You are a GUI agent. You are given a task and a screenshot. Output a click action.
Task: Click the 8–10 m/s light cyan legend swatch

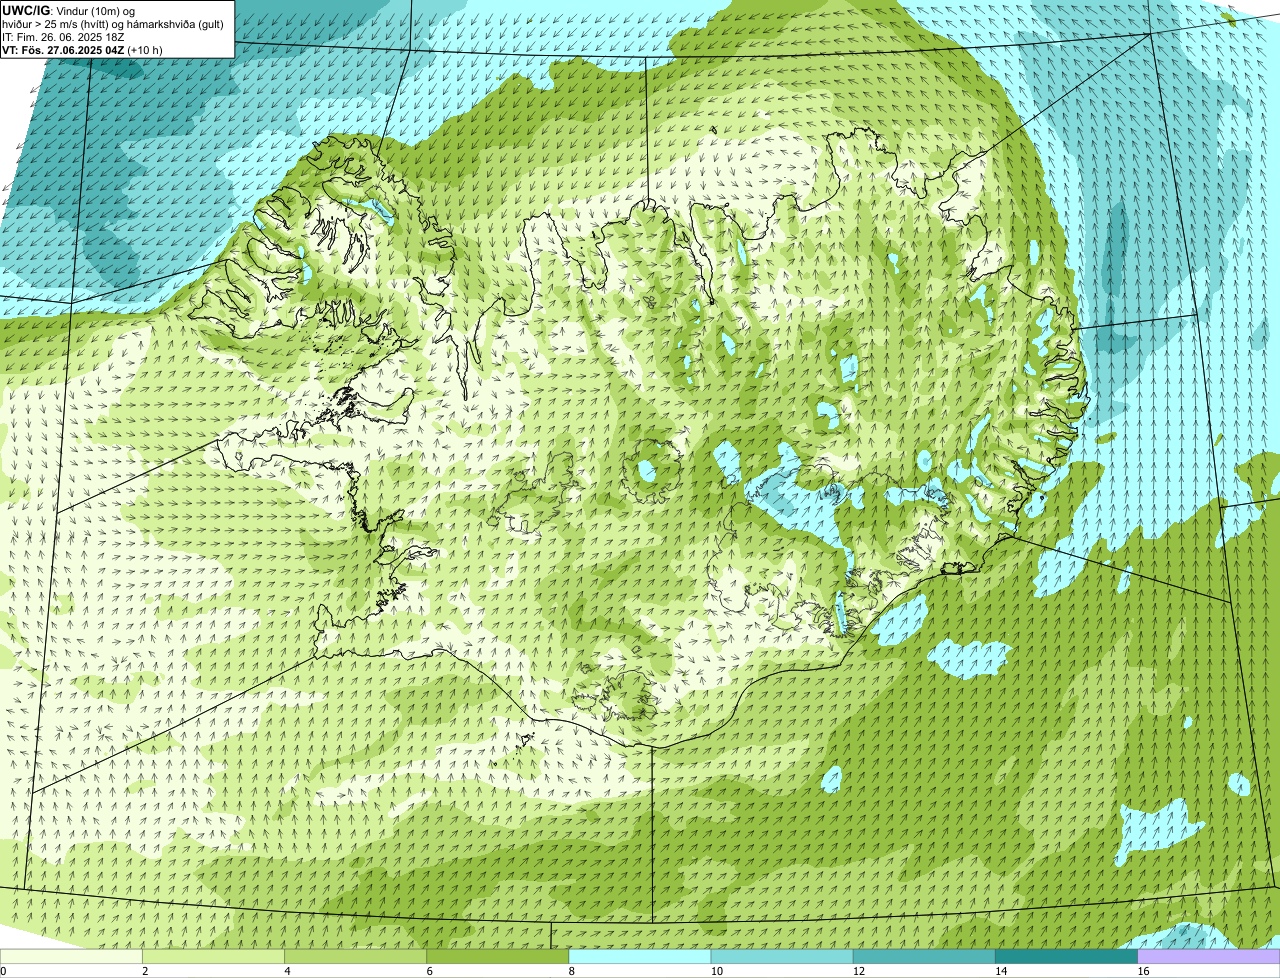640,957
